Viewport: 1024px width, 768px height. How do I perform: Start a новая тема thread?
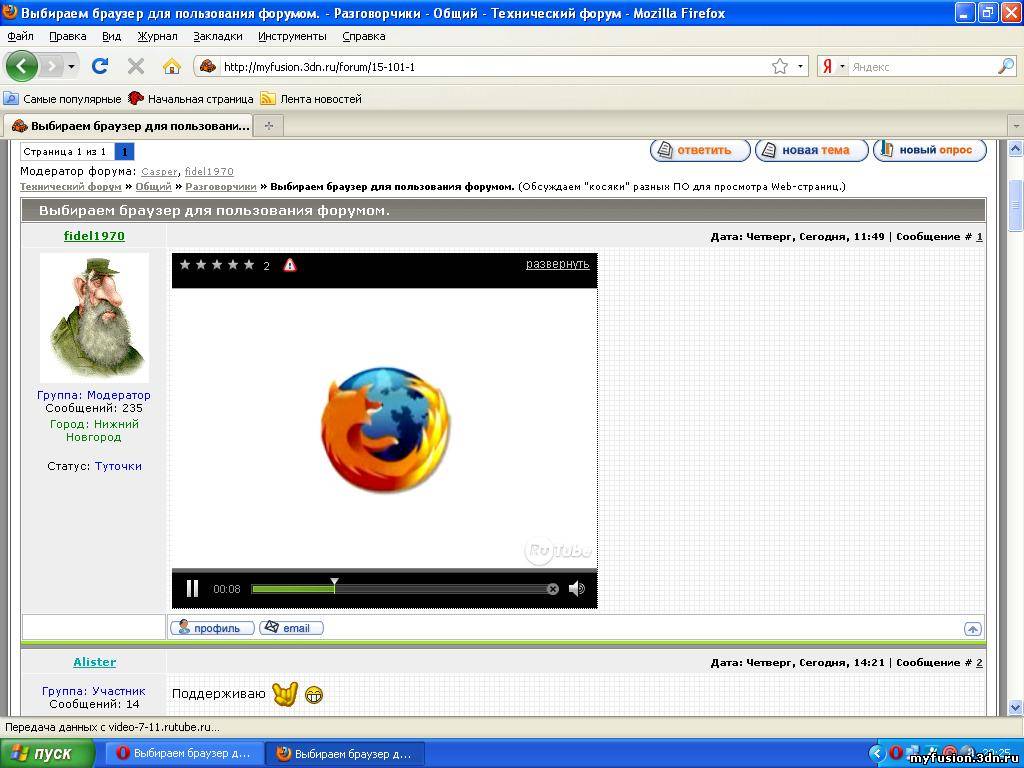[x=812, y=150]
